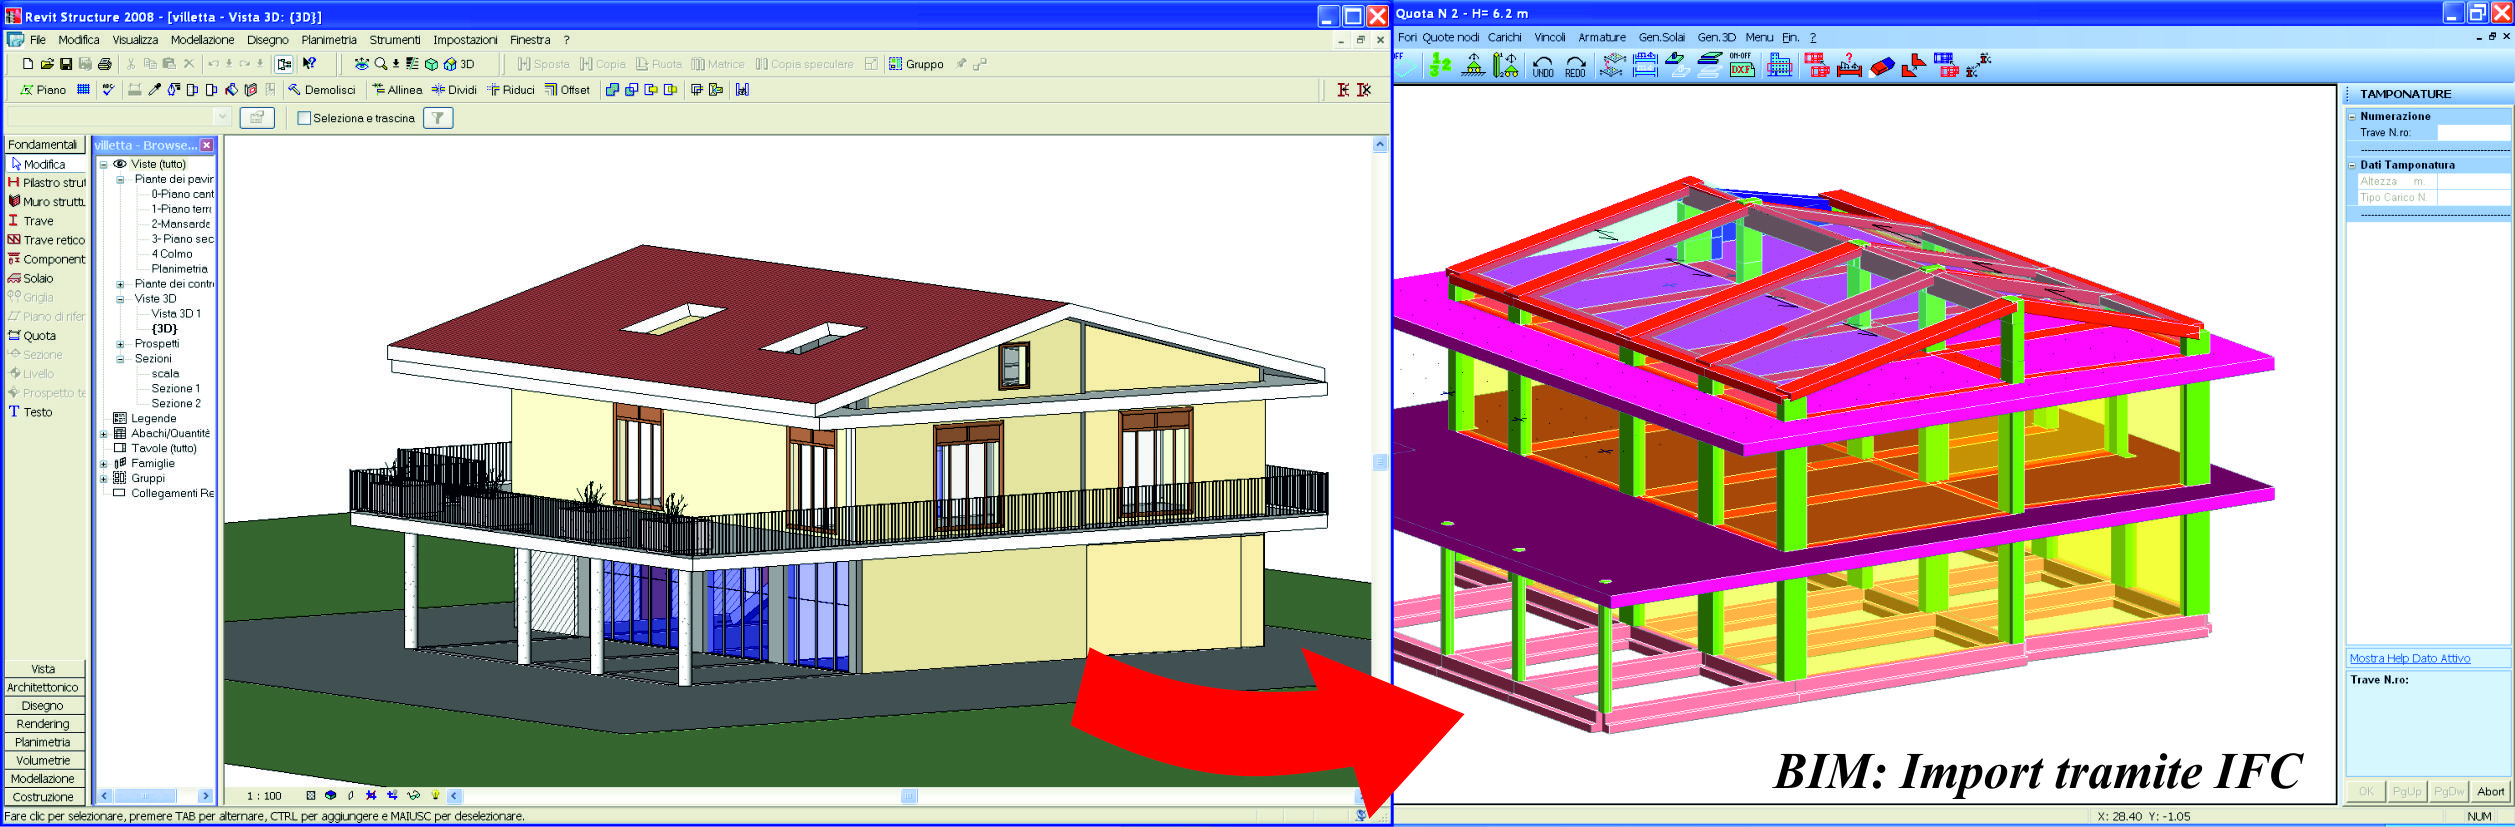Enable the Seleziona e trascina checkbox
Viewport: 2515px width, 827px height.
coord(304,118)
